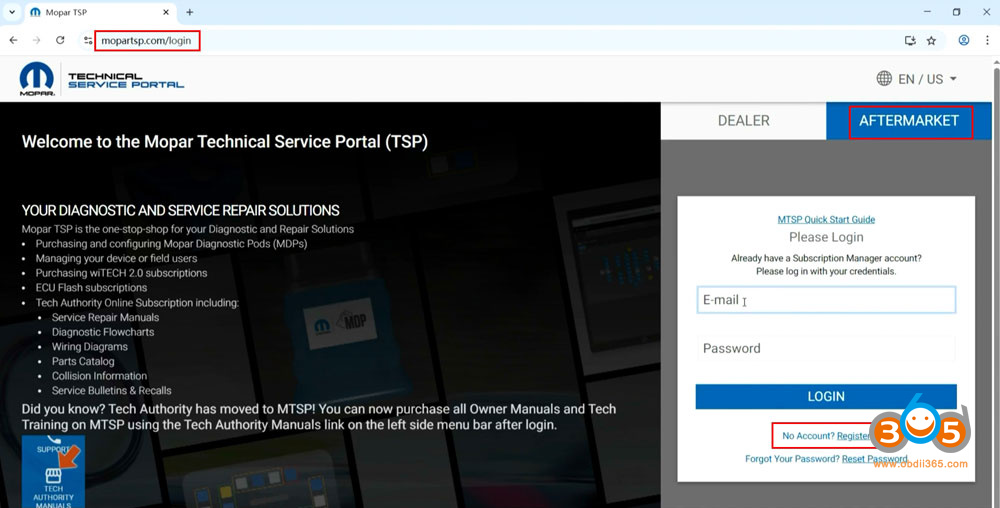The image size is (1000, 508).
Task: Click the Reset Password link
Action: coord(874,459)
